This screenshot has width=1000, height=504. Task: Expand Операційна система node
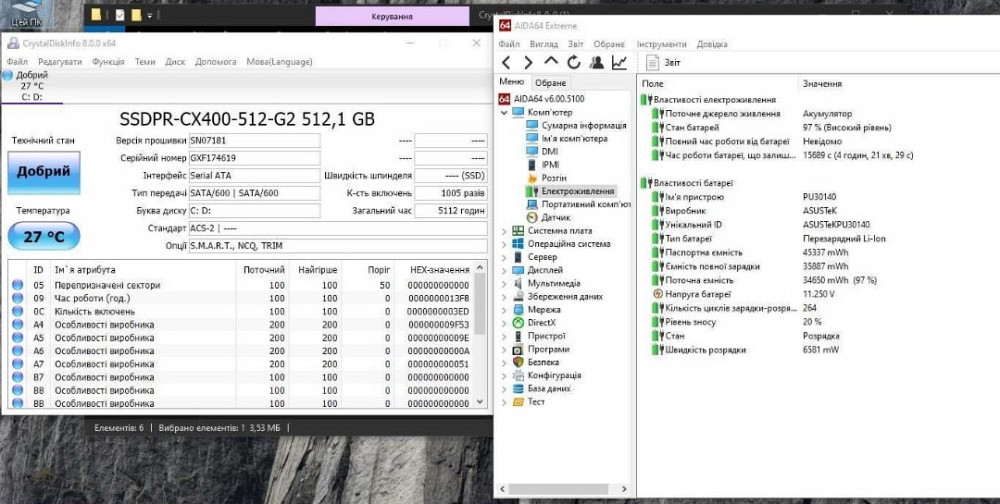[504, 244]
